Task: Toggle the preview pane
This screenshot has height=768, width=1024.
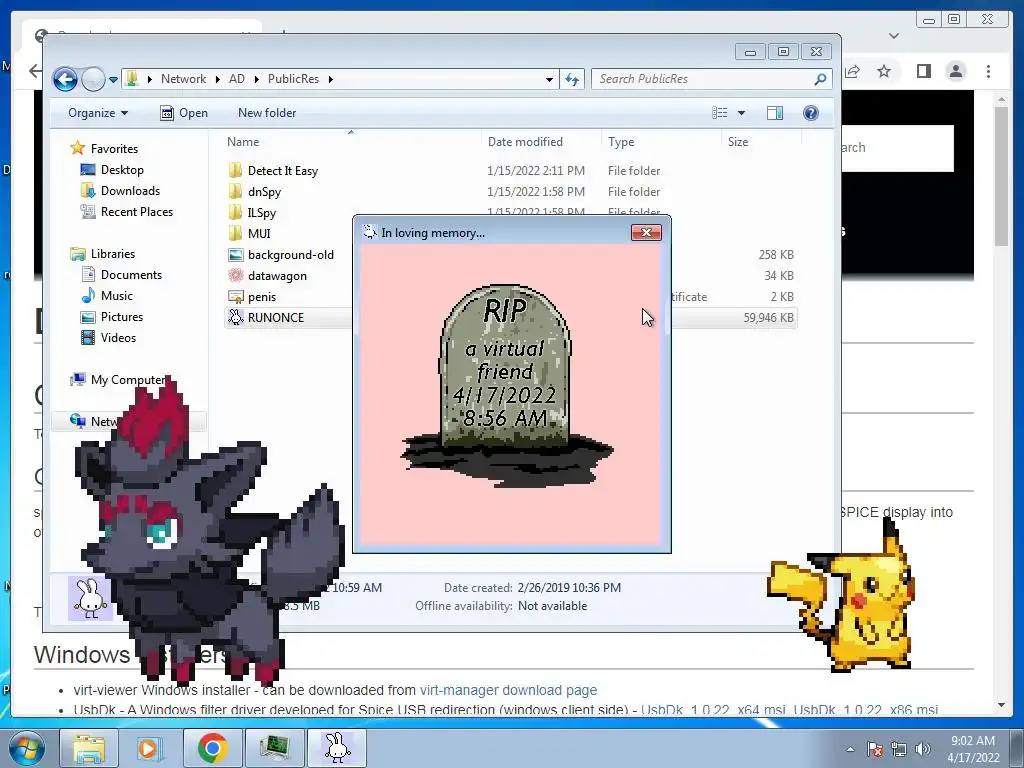Action: click(775, 113)
